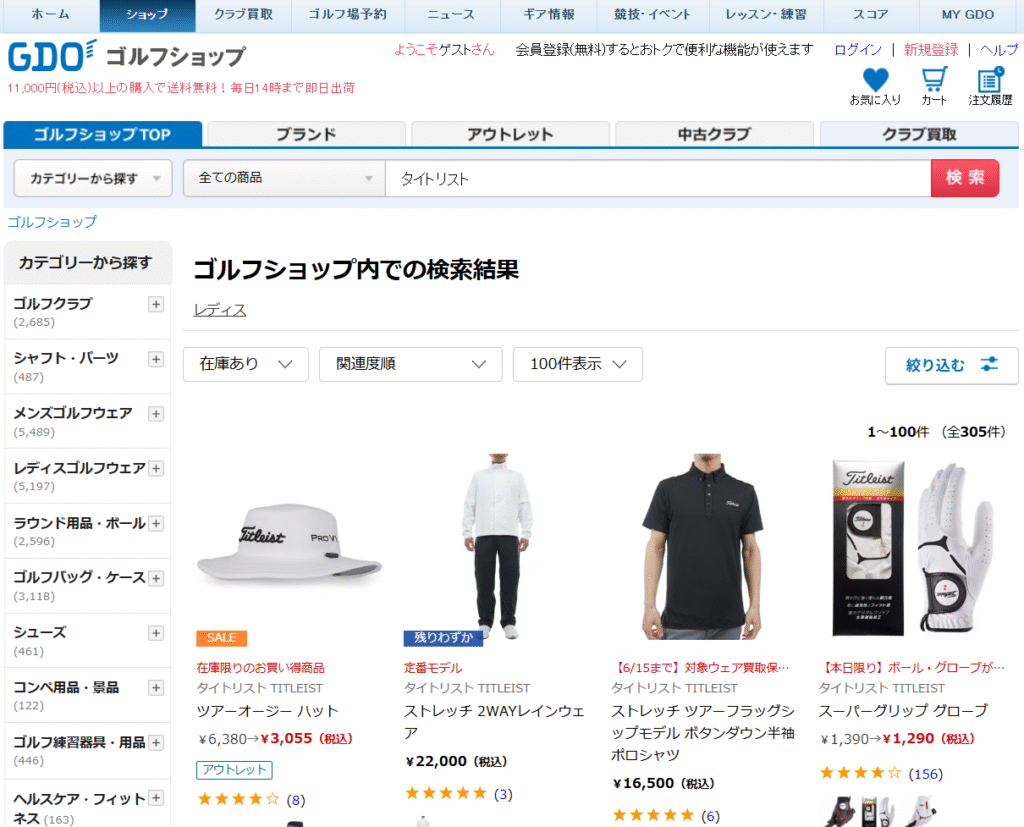Open the カテゴリーから探す dropdown

click(93, 178)
